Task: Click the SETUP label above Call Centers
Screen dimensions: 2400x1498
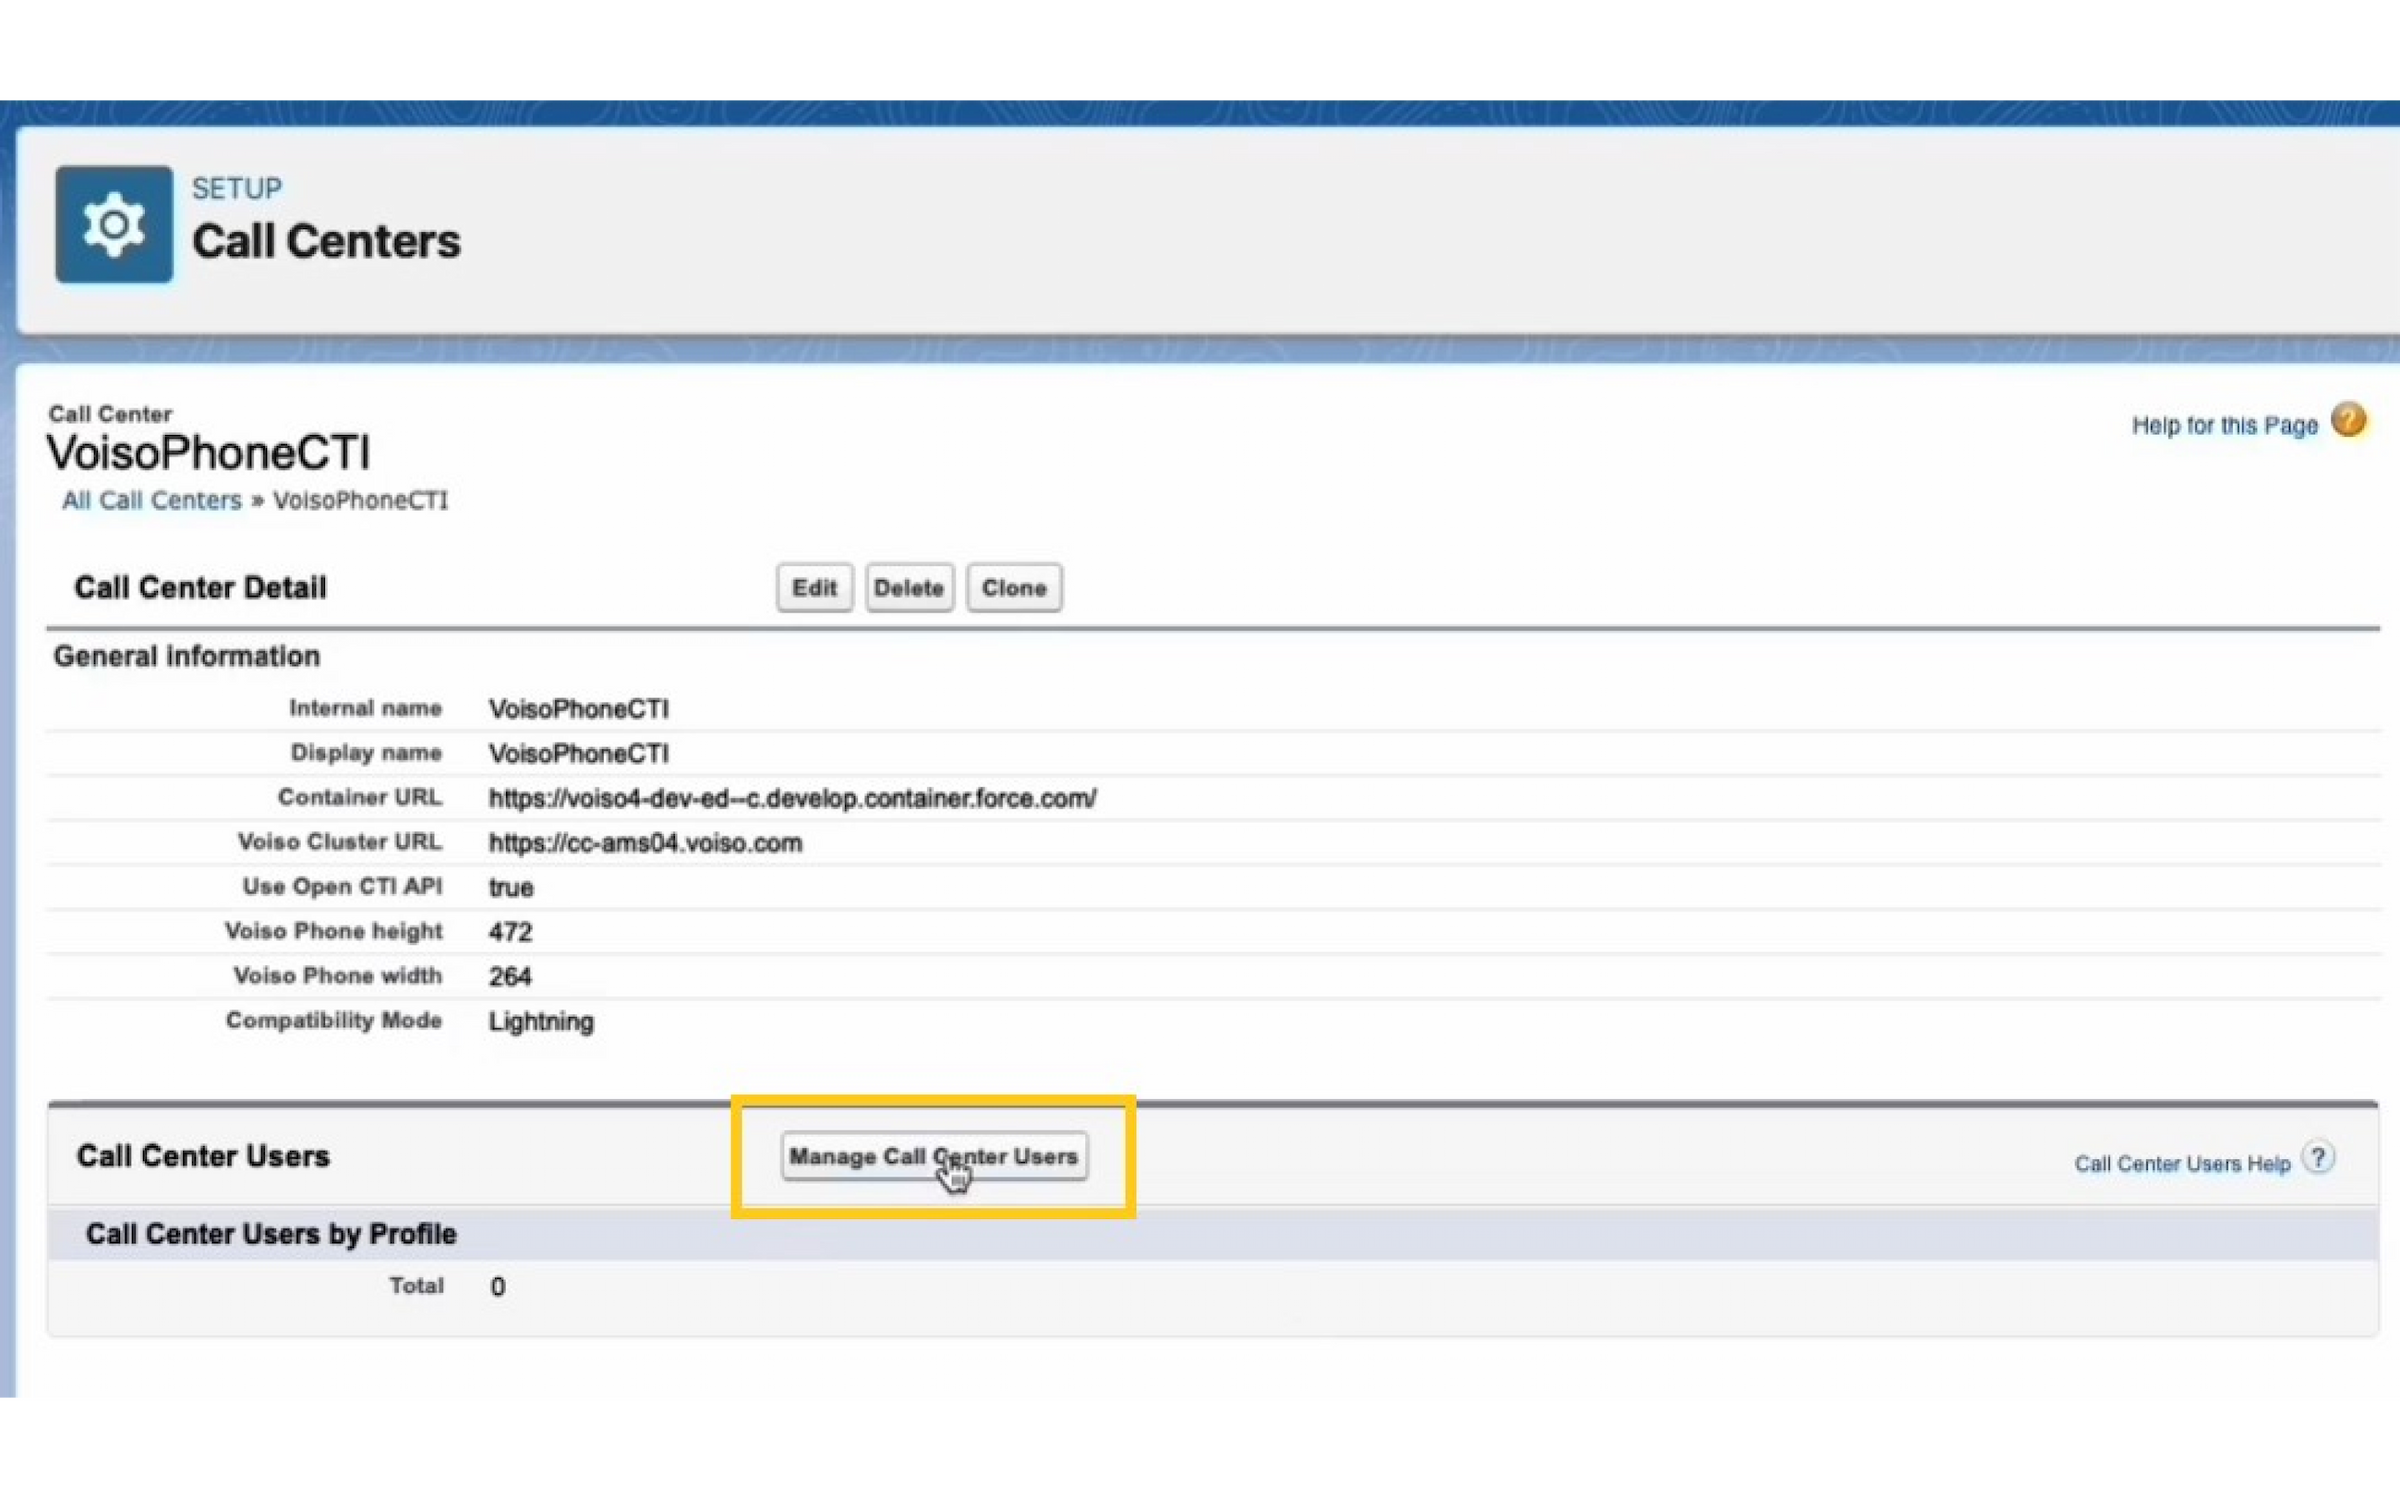Action: pyautogui.click(x=237, y=188)
